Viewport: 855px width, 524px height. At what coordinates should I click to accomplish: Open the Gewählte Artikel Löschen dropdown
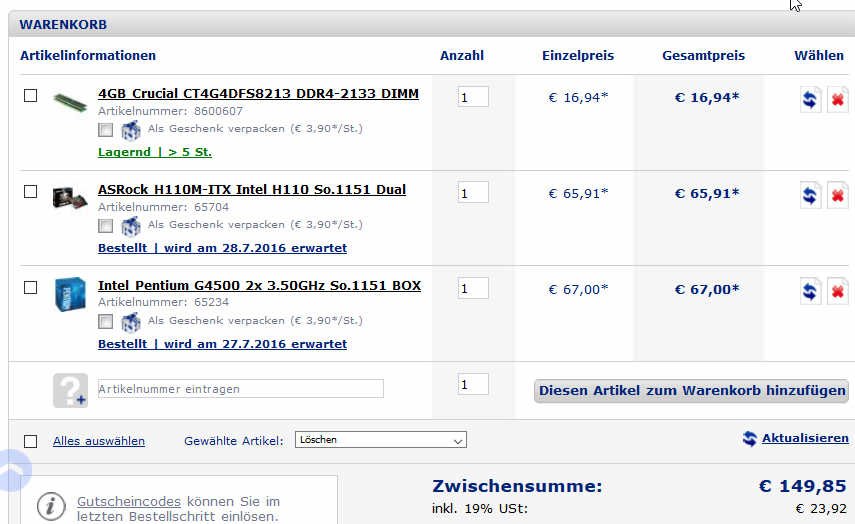pos(381,439)
